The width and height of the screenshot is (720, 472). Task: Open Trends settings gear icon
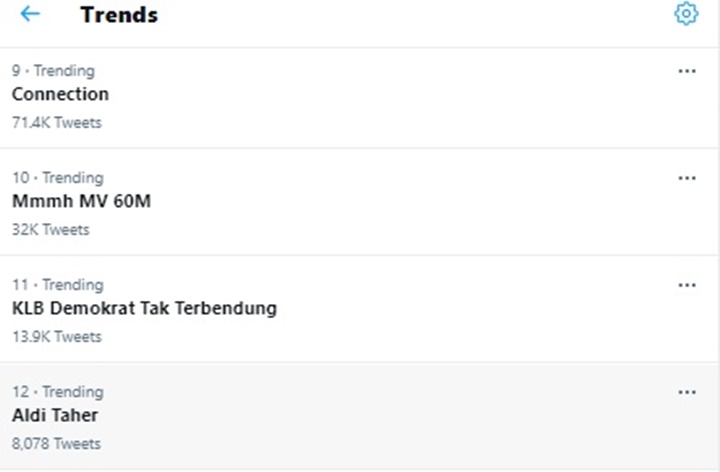tap(685, 14)
